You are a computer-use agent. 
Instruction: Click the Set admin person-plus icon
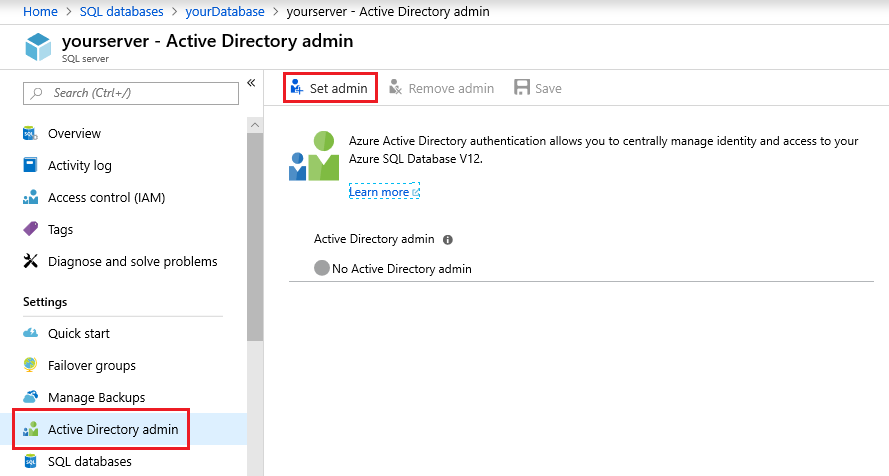pos(297,87)
